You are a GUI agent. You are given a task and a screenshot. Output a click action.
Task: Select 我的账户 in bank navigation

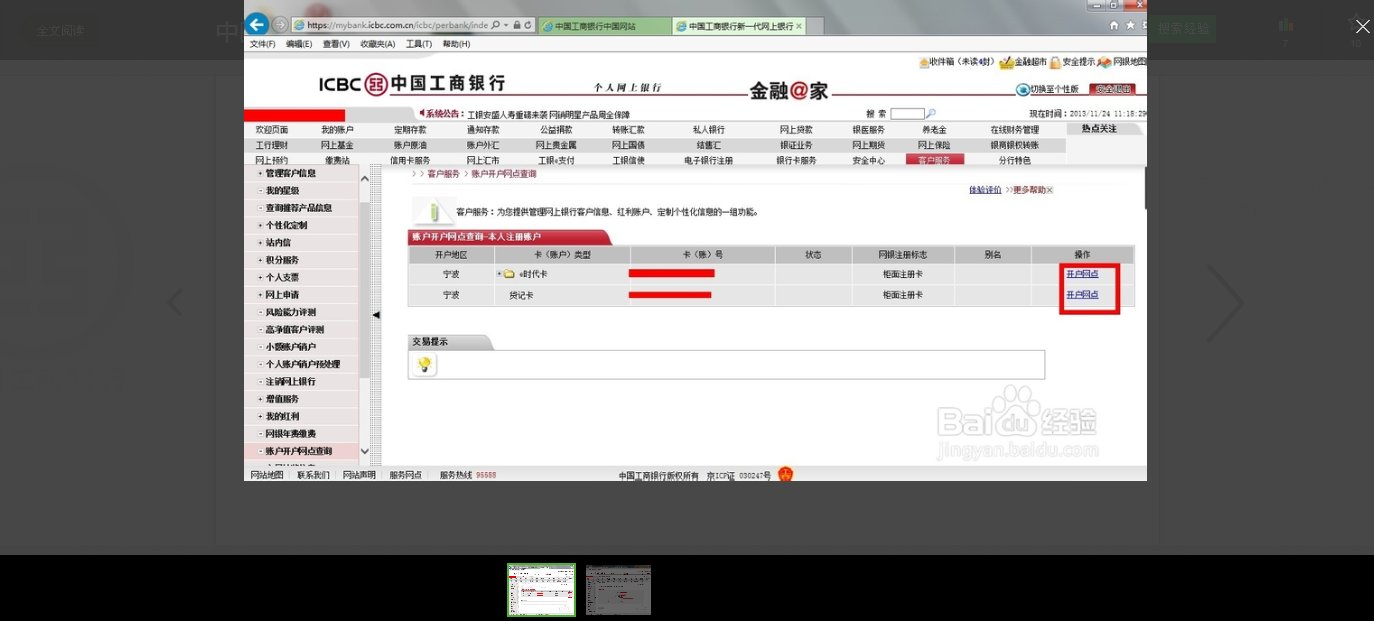[x=337, y=130]
